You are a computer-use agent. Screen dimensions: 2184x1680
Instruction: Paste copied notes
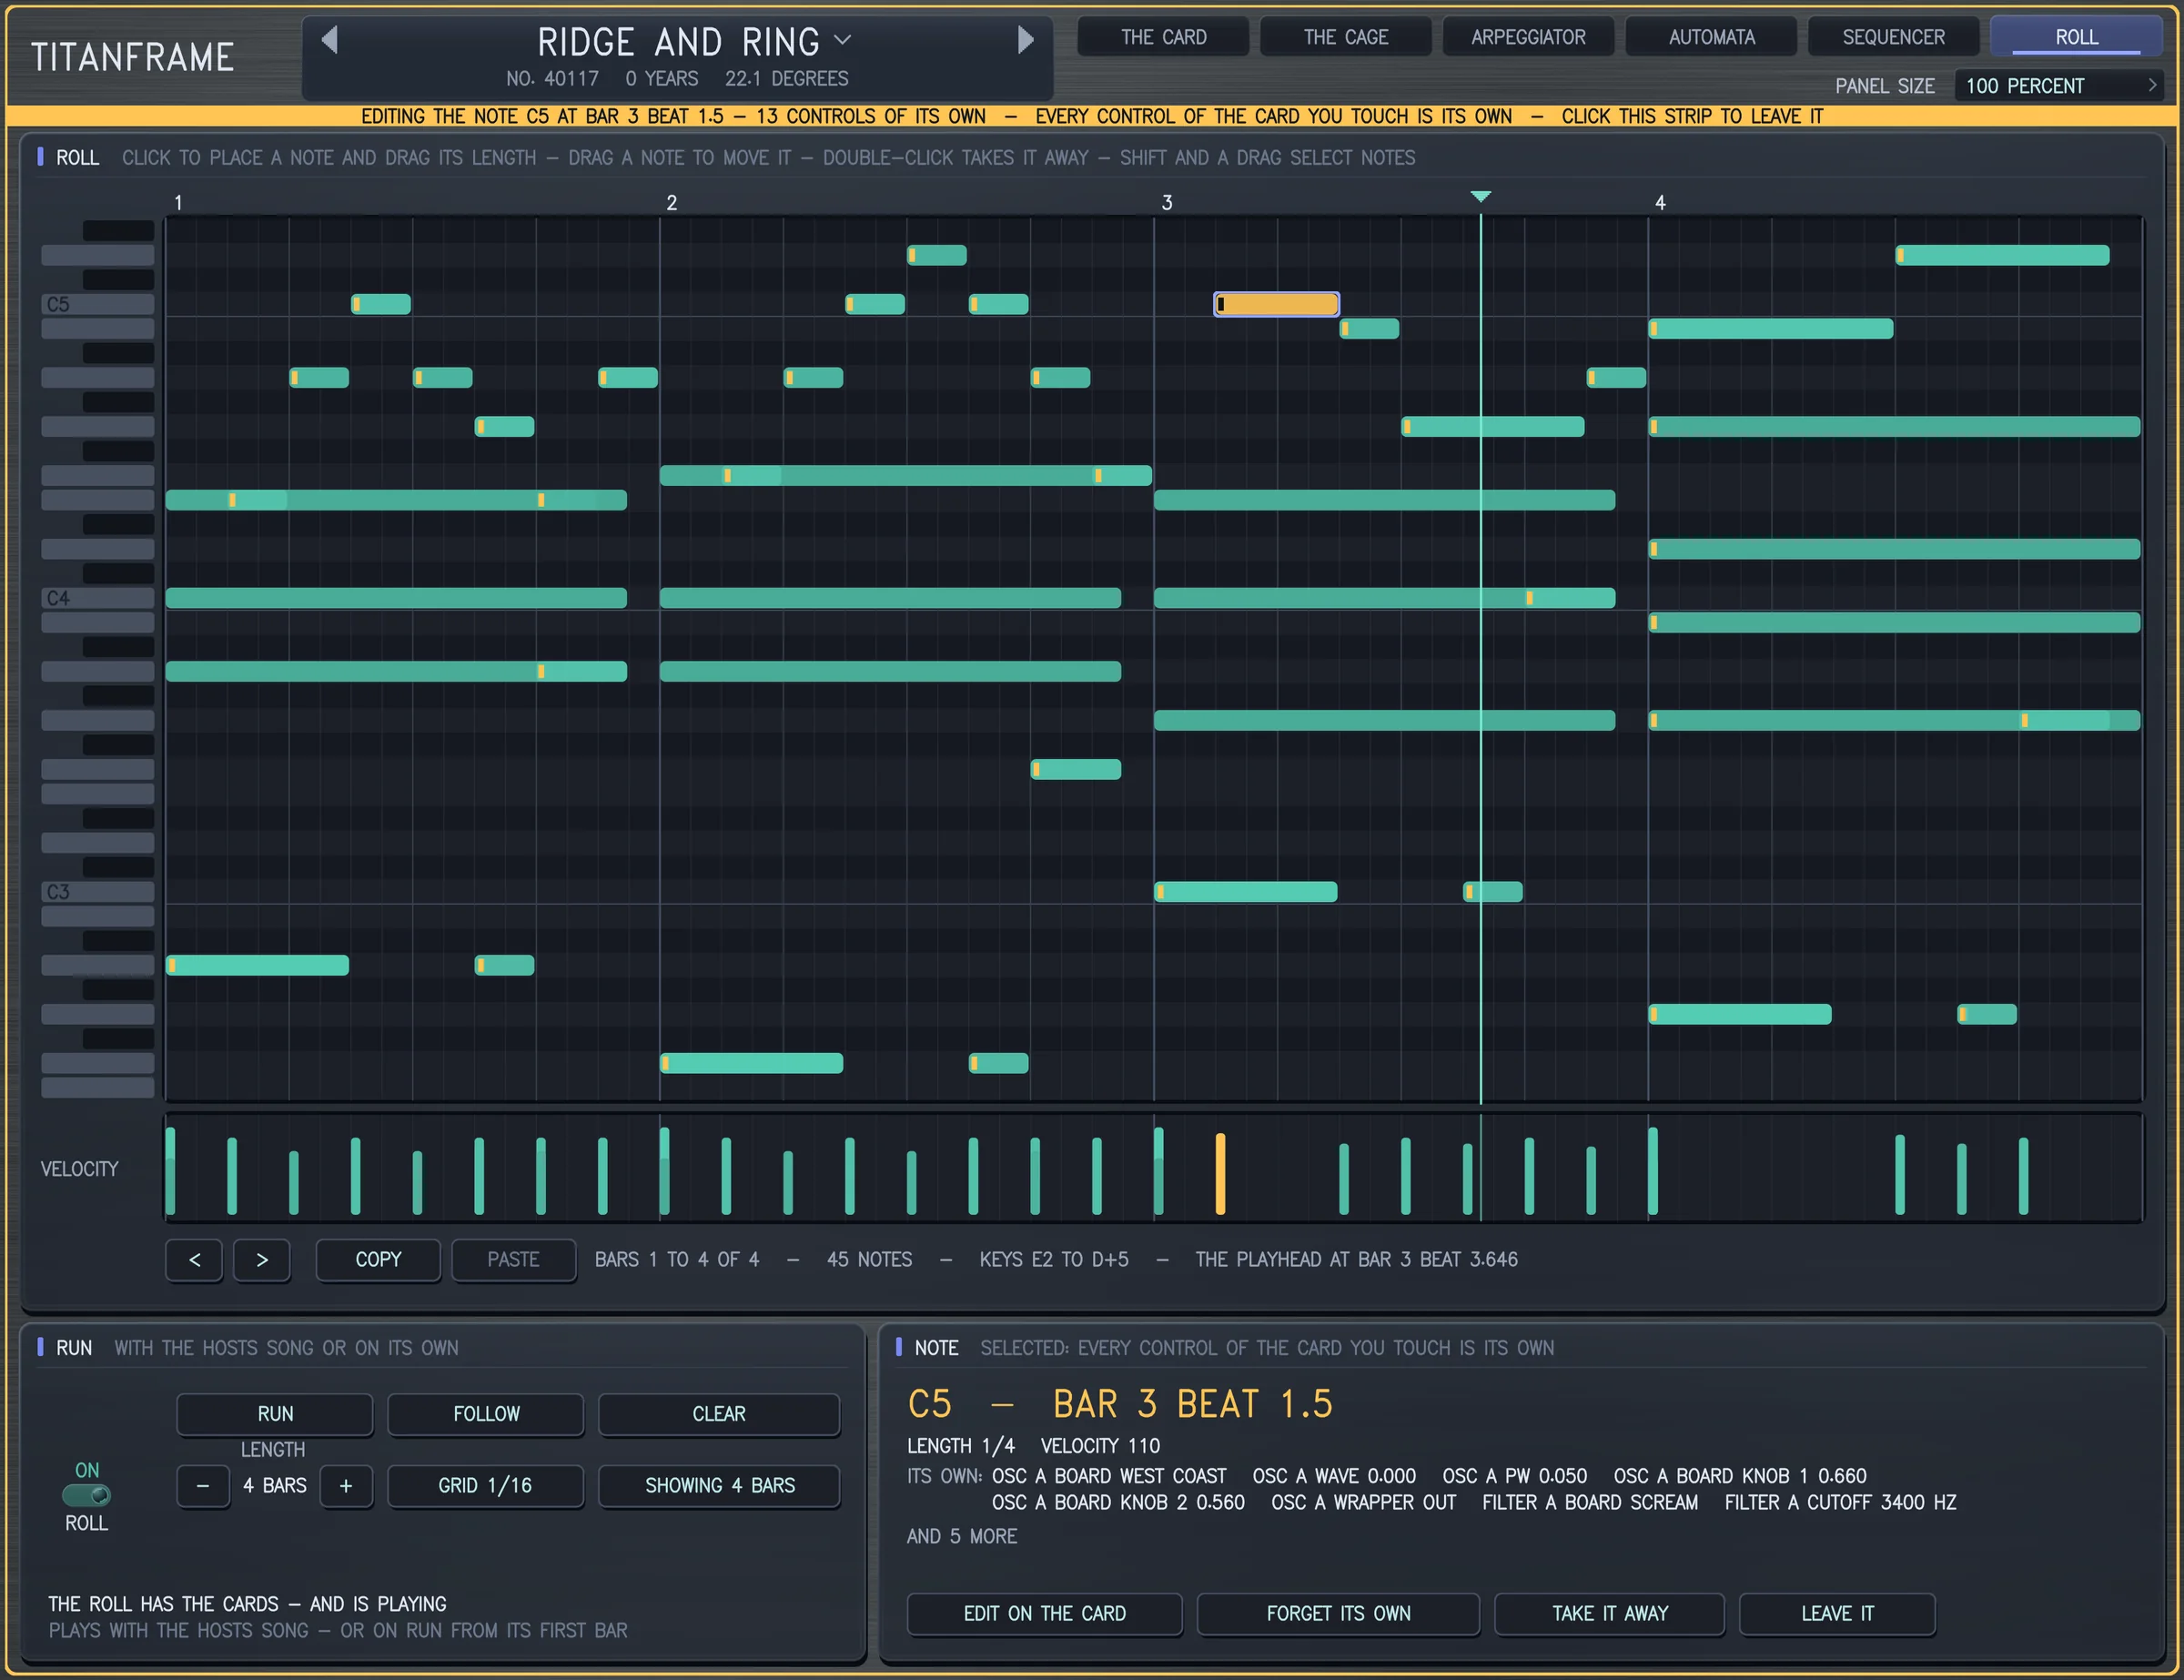click(x=513, y=1260)
